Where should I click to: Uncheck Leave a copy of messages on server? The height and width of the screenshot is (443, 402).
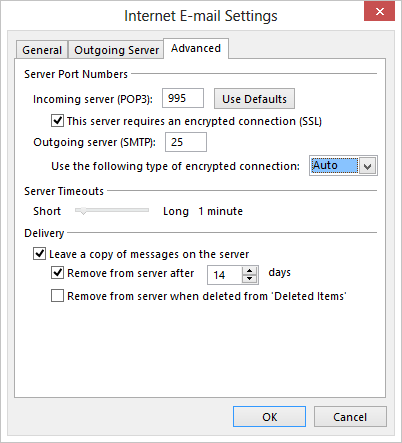[x=39, y=254]
